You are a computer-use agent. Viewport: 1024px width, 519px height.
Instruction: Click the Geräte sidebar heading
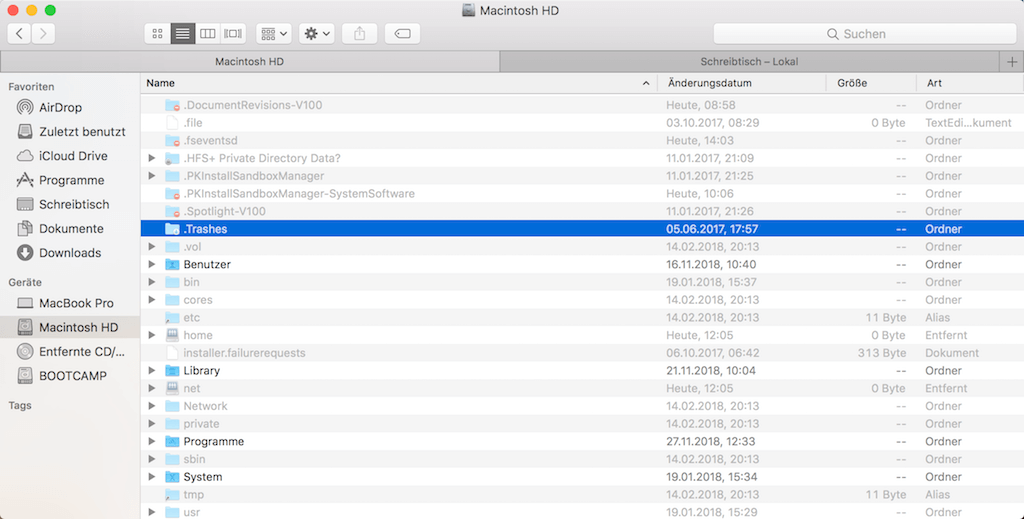pos(25,282)
